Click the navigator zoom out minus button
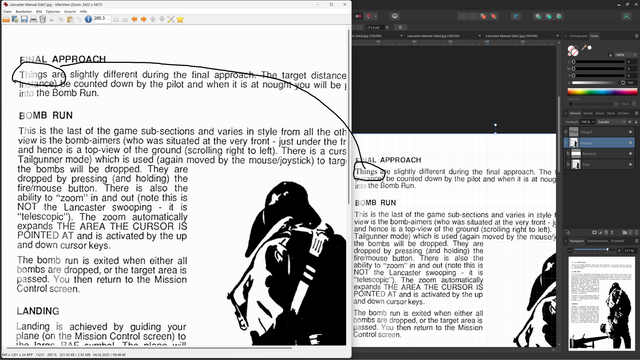640x360 pixels. 570,250
